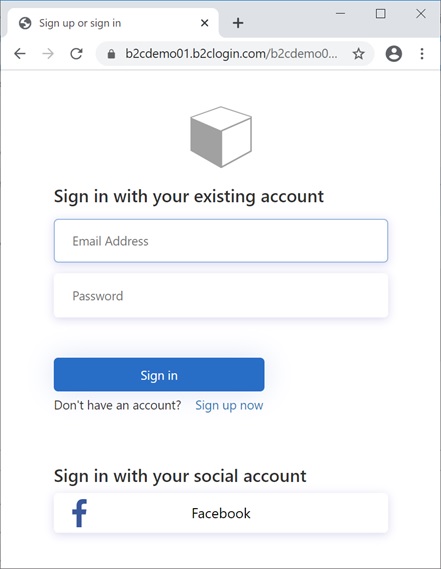Bookmark this page with star icon

click(359, 54)
